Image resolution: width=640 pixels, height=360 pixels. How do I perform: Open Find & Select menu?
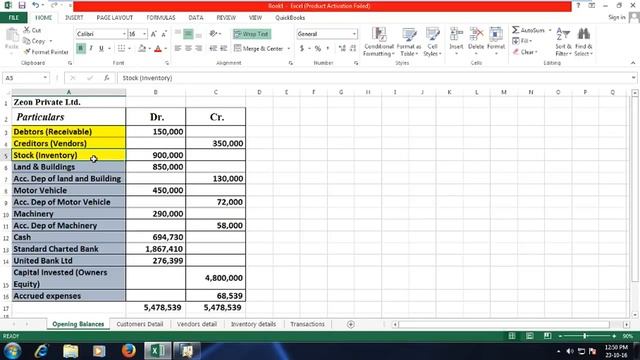click(584, 41)
